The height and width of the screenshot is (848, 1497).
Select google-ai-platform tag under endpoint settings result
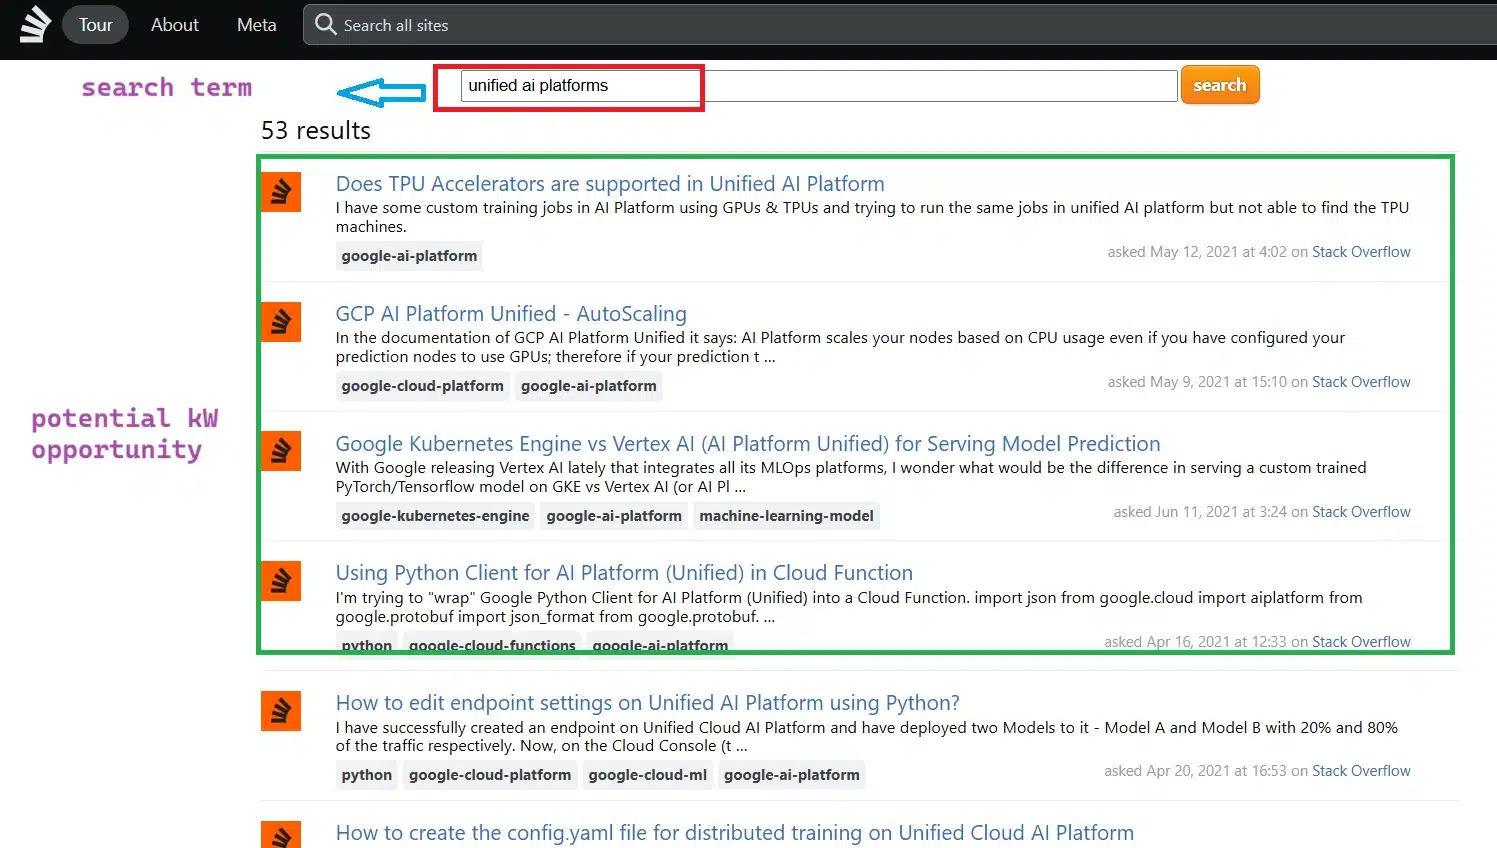792,775
